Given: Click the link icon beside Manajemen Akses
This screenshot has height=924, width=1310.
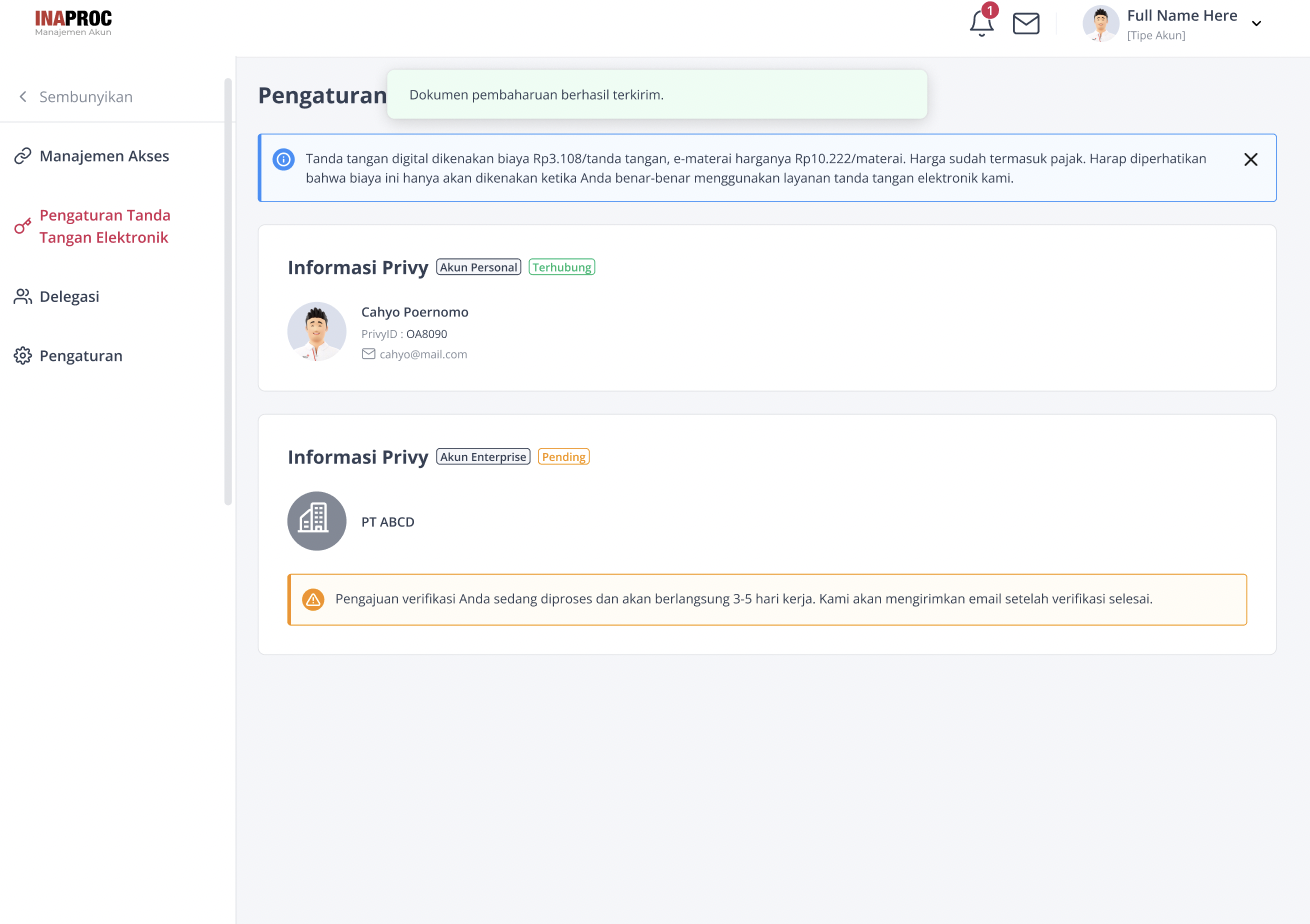Looking at the screenshot, I should 22,156.
